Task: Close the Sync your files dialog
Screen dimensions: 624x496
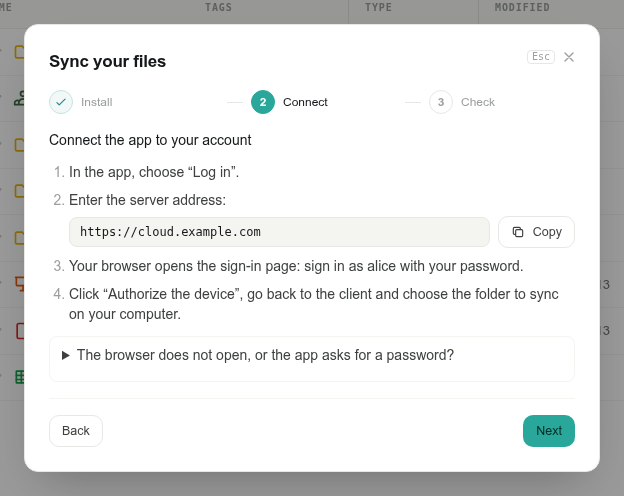Action: 569,57
